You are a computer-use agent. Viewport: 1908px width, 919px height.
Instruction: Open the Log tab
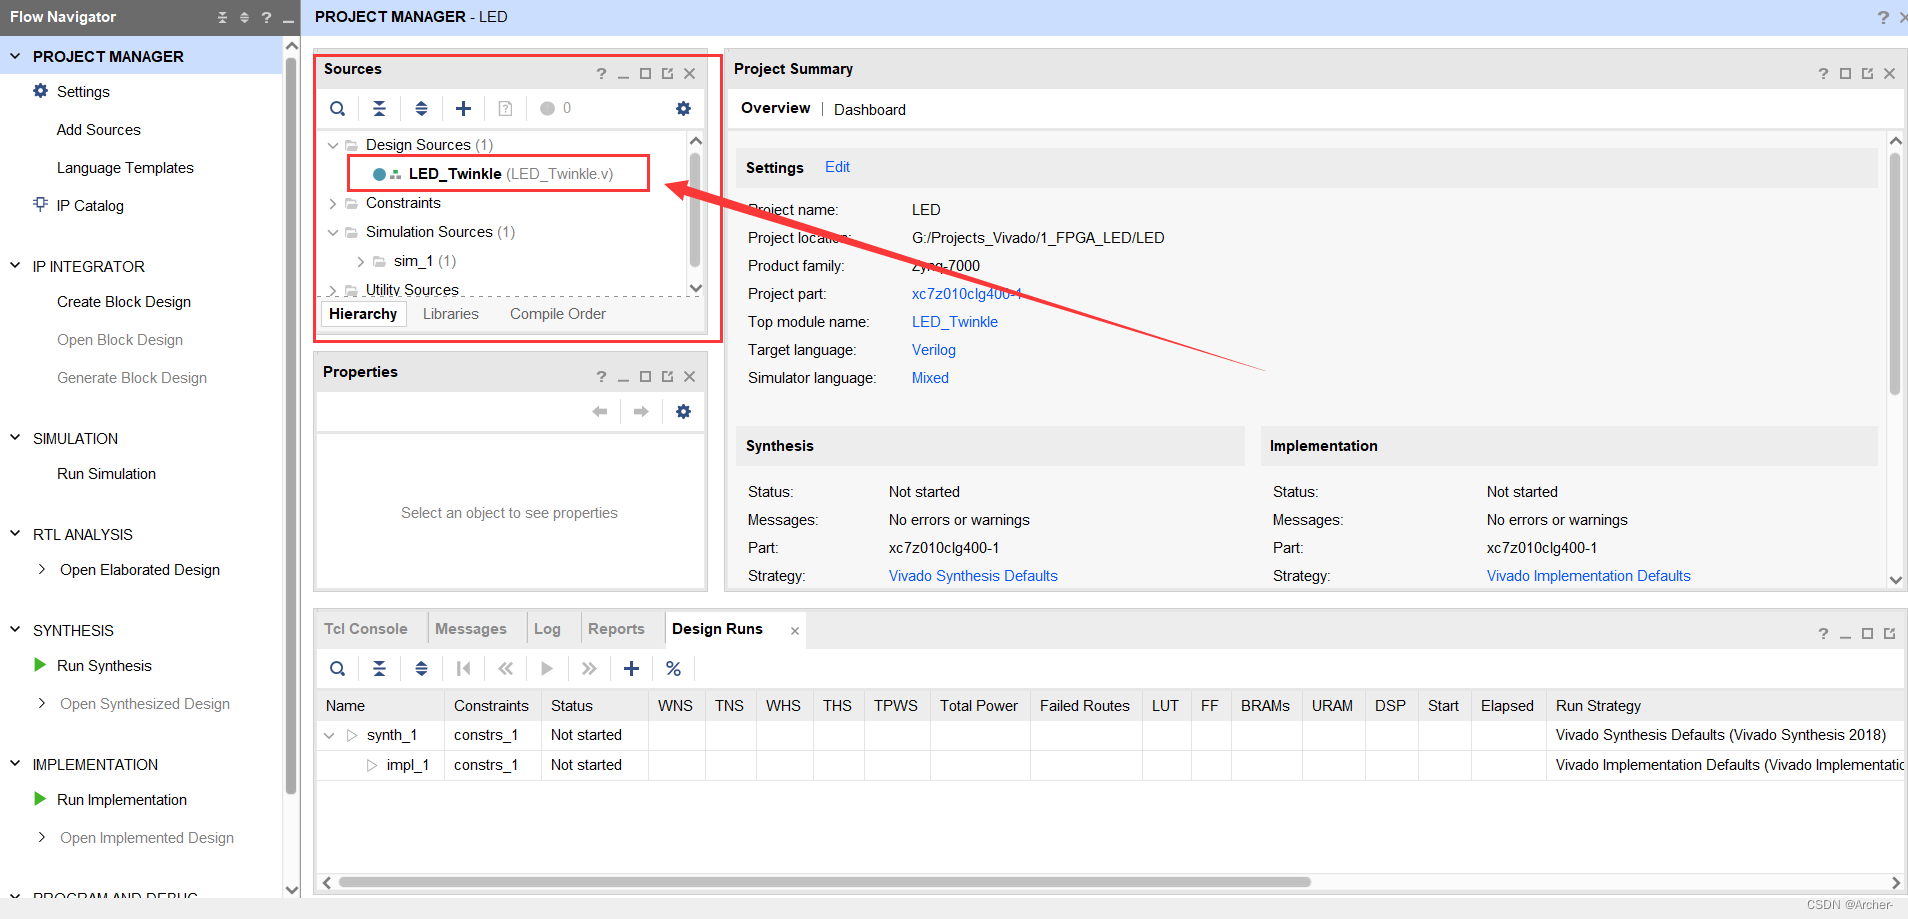click(547, 629)
